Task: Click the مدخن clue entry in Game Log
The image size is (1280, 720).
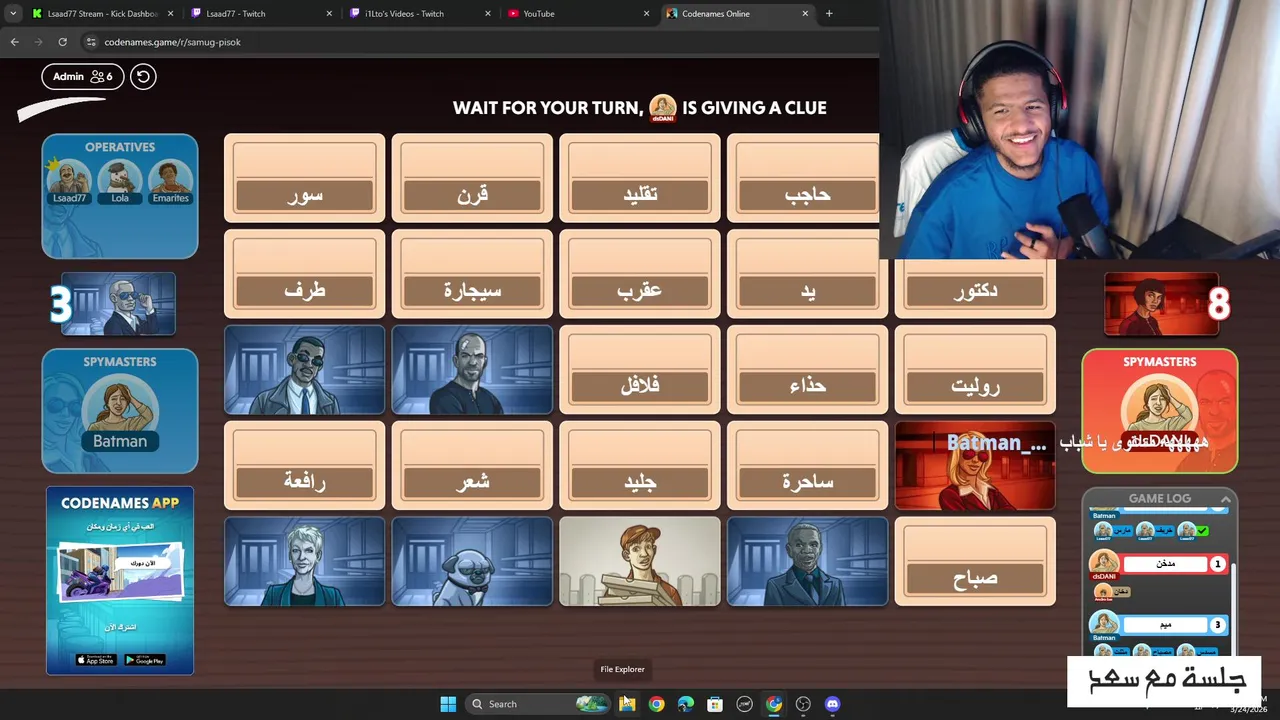Action: tap(1166, 564)
